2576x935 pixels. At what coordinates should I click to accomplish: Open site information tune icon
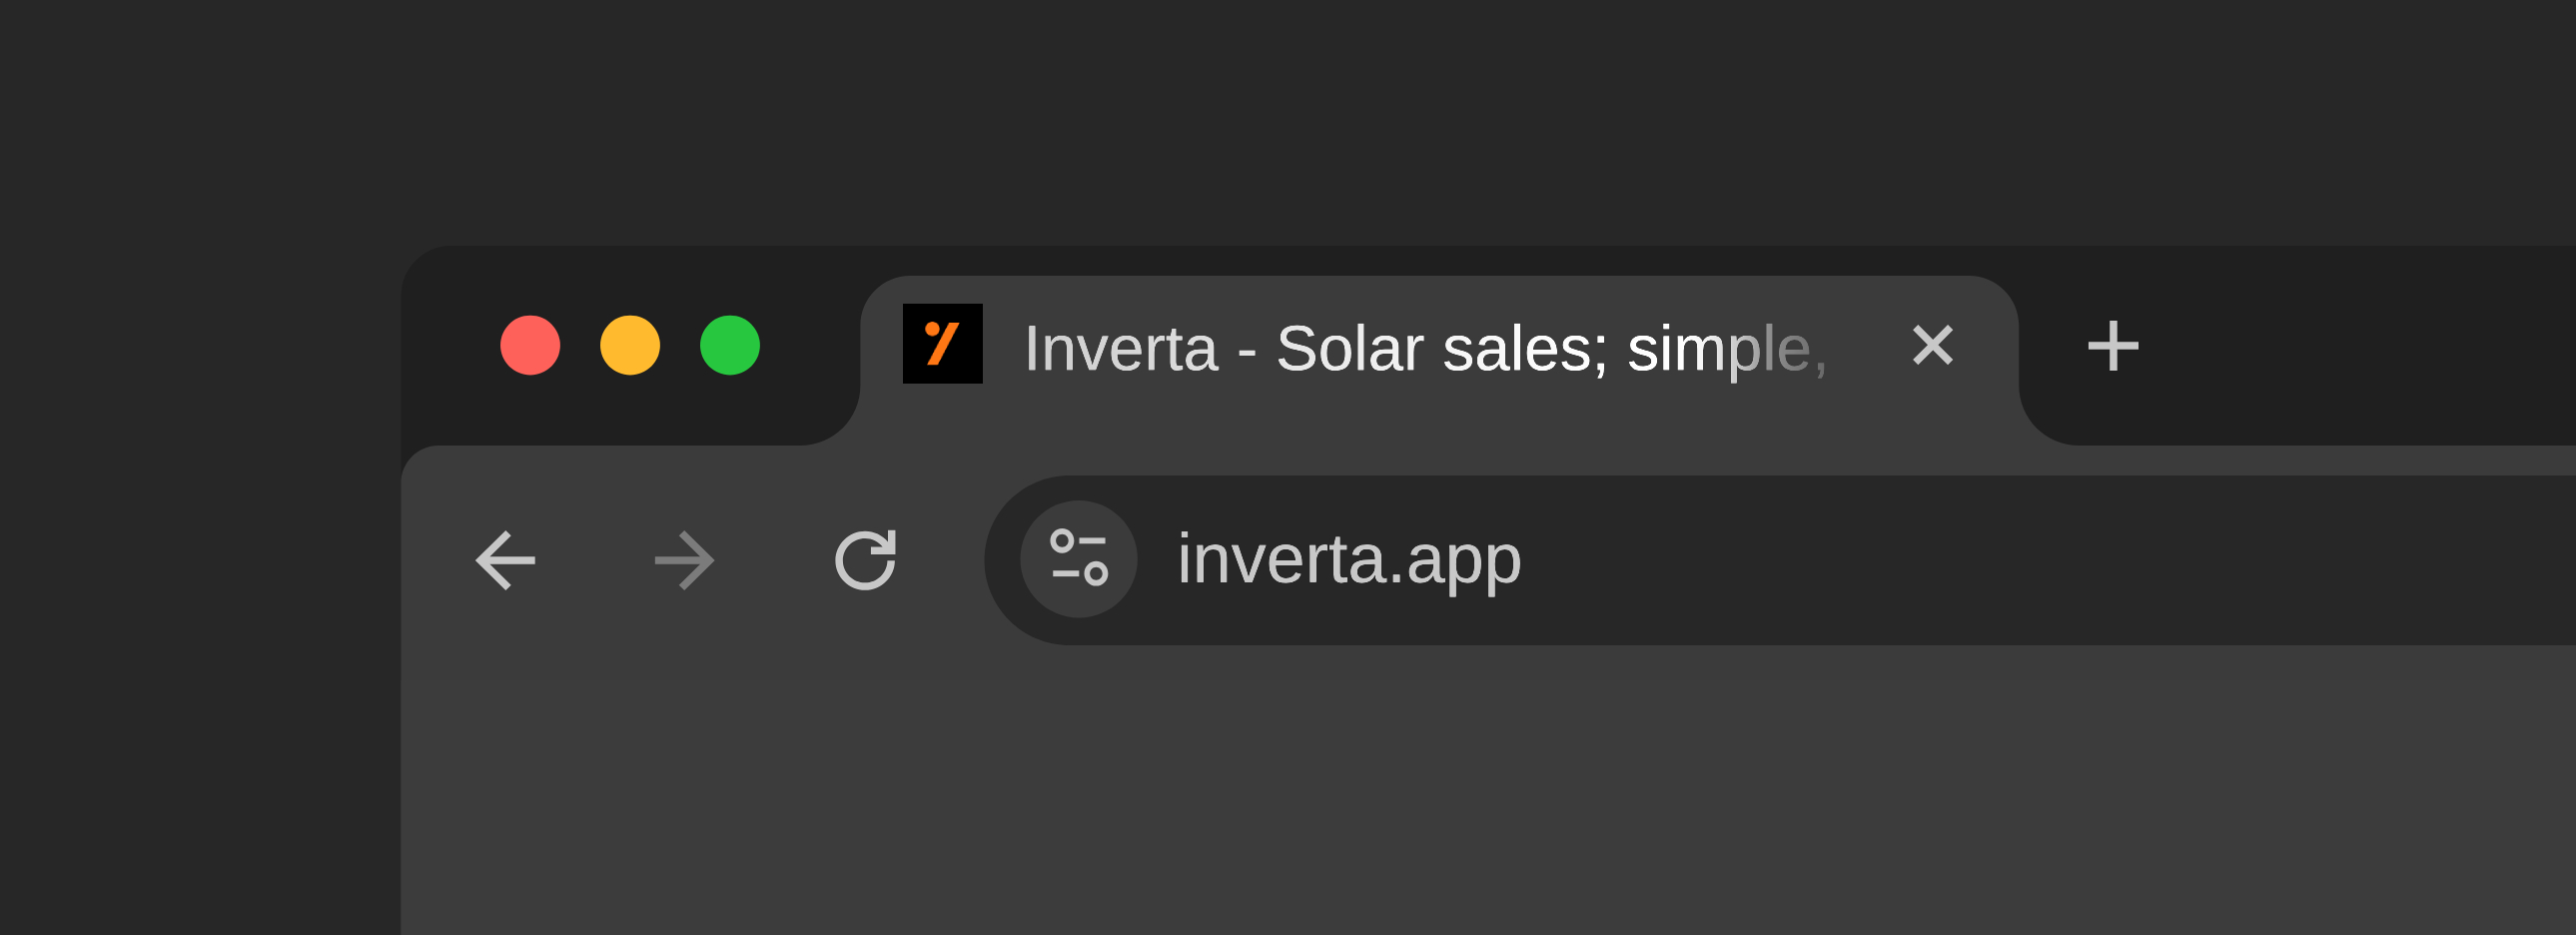tap(1079, 559)
